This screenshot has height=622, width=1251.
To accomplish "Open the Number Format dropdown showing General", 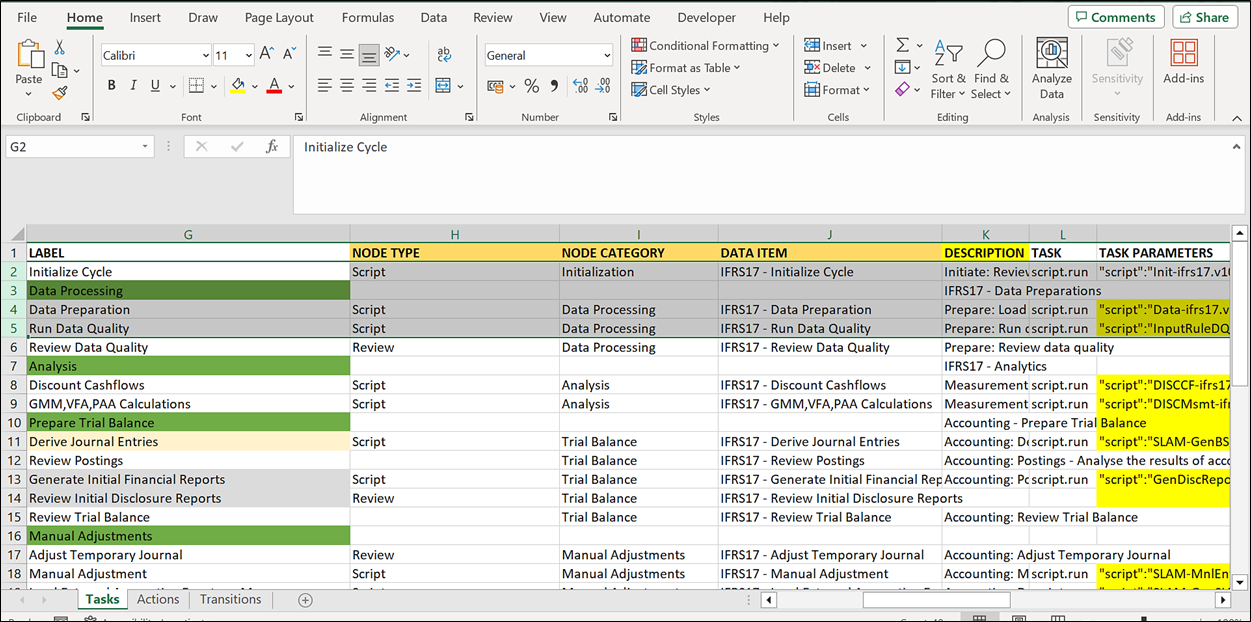I will [x=548, y=54].
